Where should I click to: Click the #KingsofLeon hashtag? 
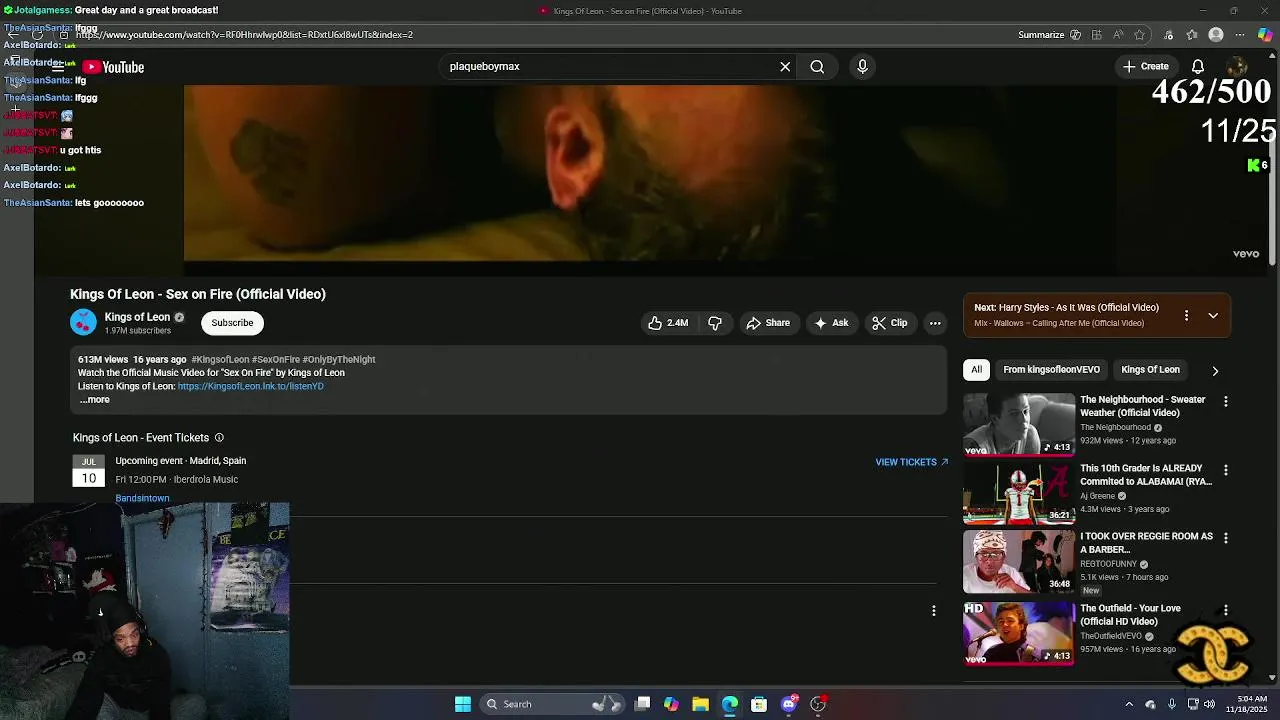[220, 360]
